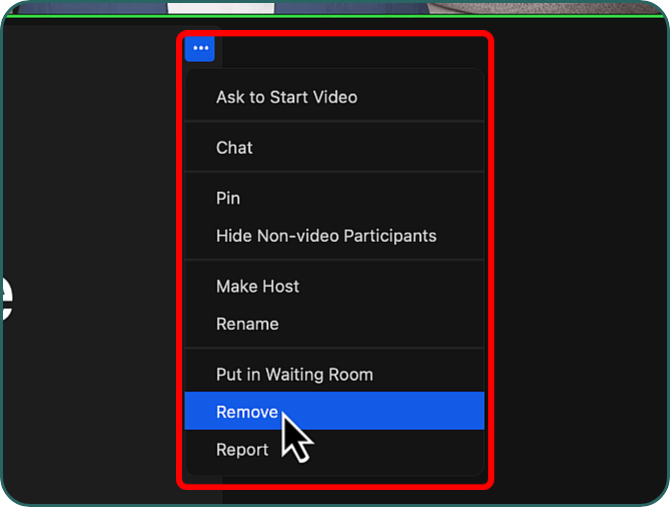The width and height of the screenshot is (670, 507).
Task: Click the blue three-dots more button
Action: click(x=200, y=48)
